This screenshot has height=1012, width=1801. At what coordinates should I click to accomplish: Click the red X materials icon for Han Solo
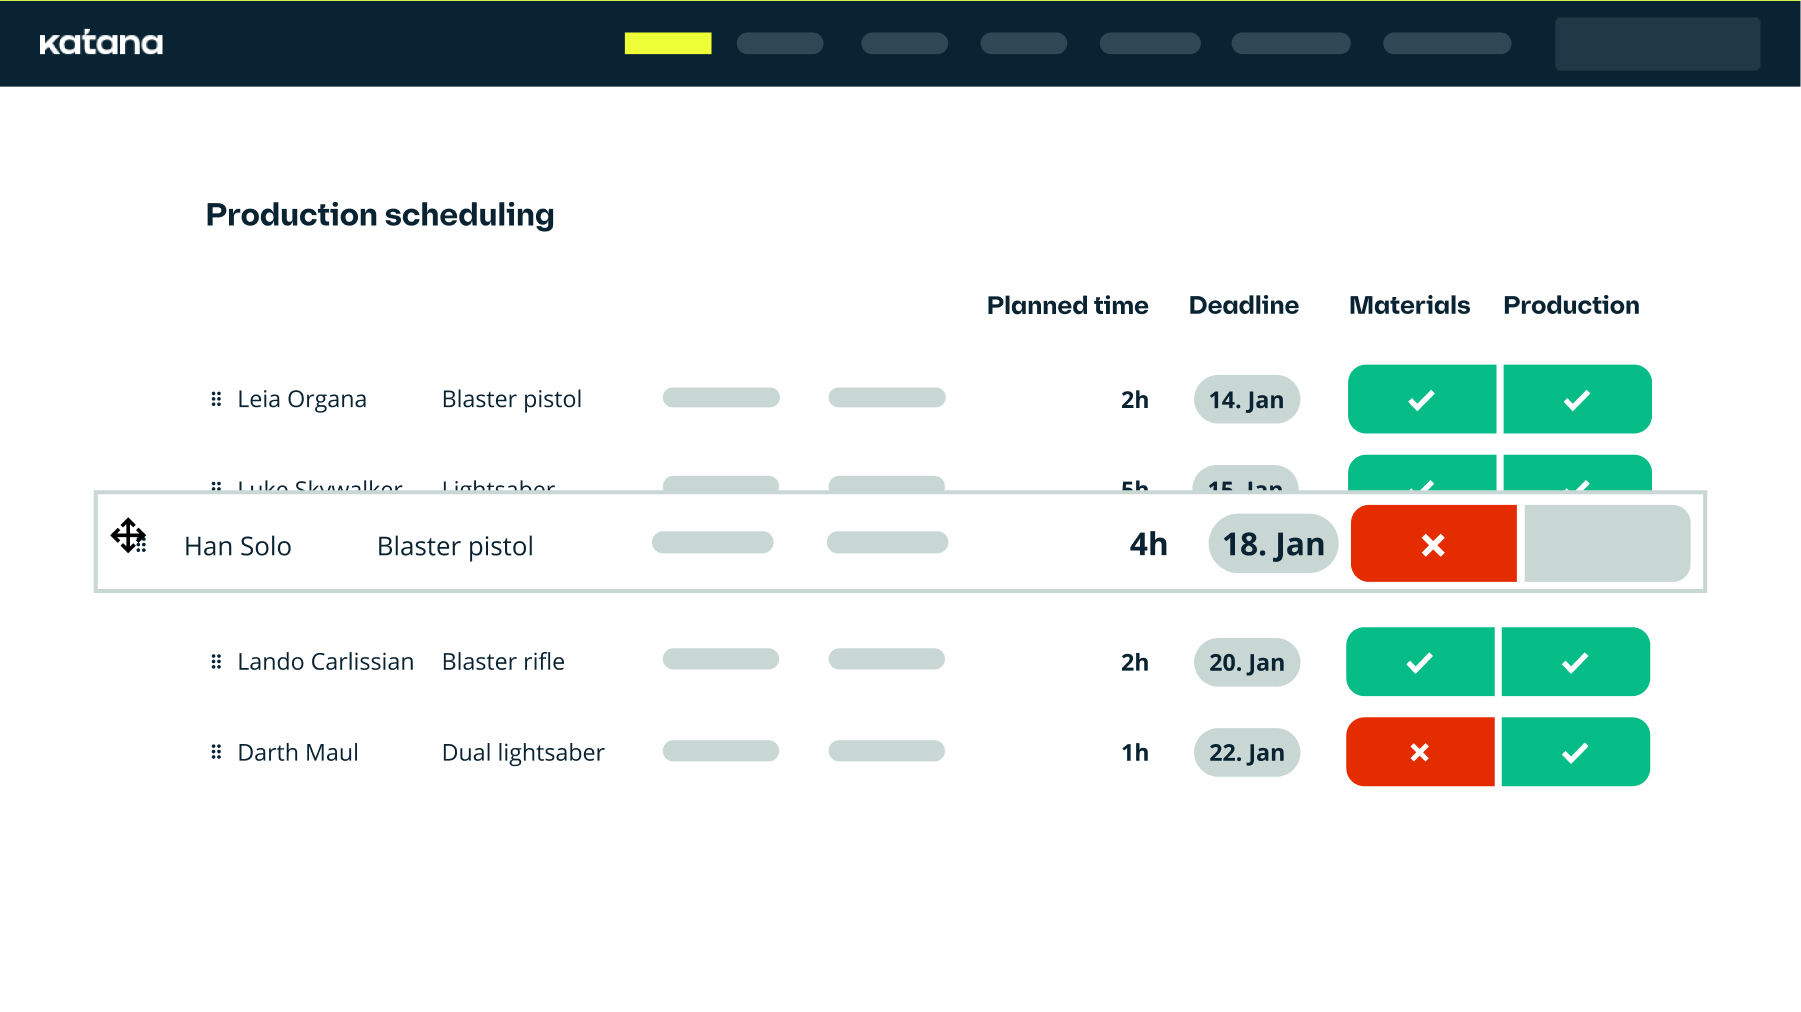pos(1433,545)
